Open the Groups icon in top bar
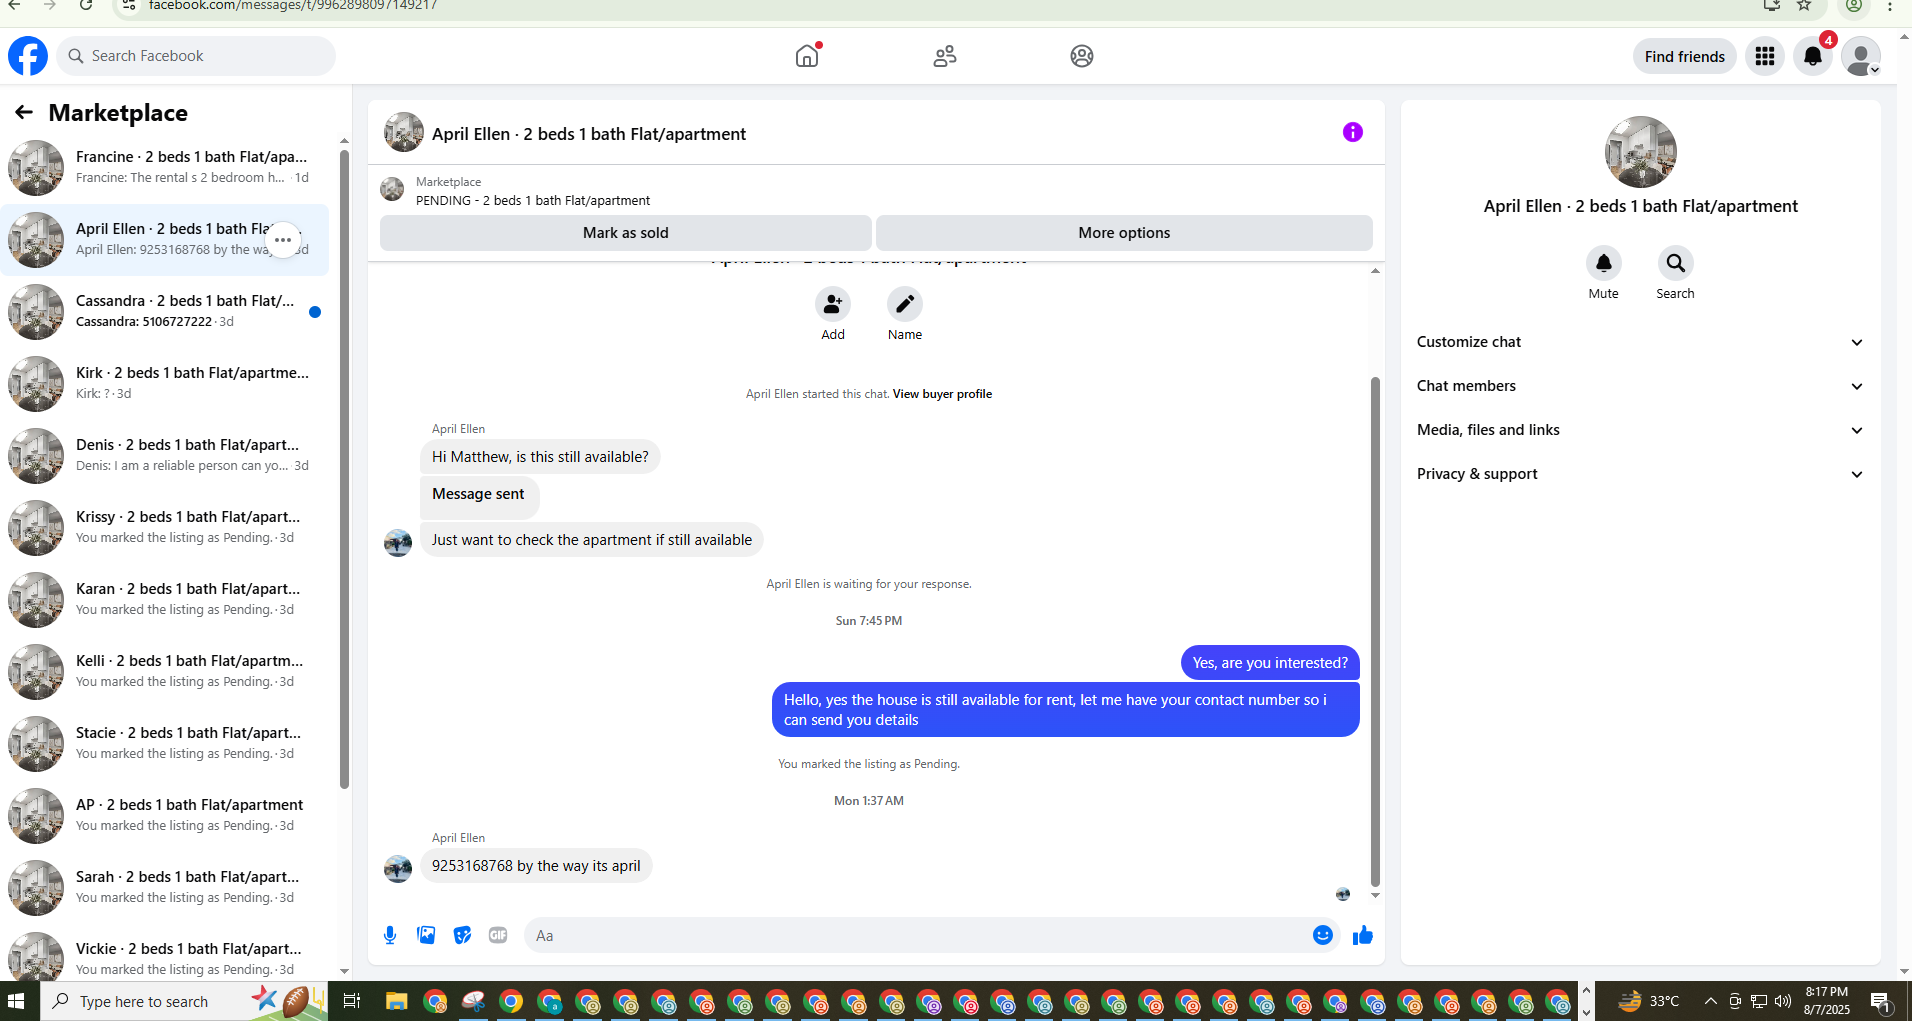The width and height of the screenshot is (1912, 1021). point(1082,56)
